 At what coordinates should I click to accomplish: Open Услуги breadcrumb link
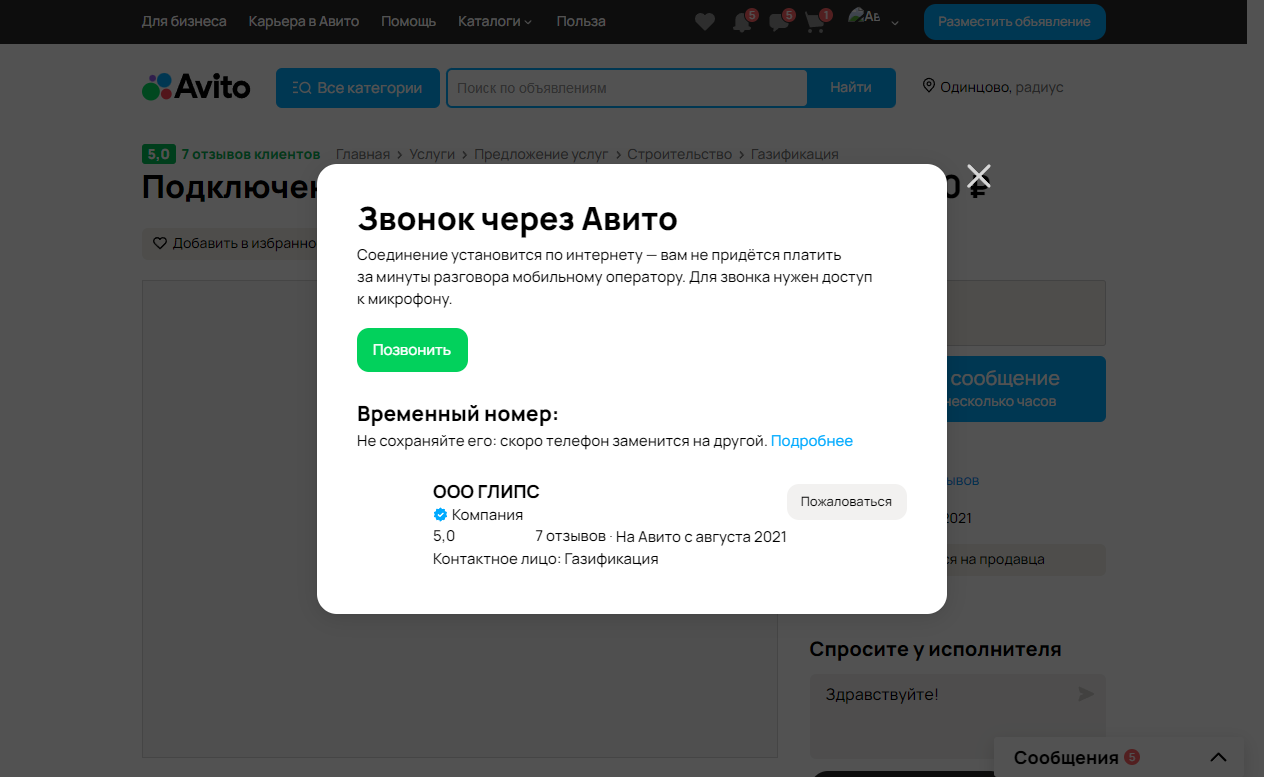432,154
